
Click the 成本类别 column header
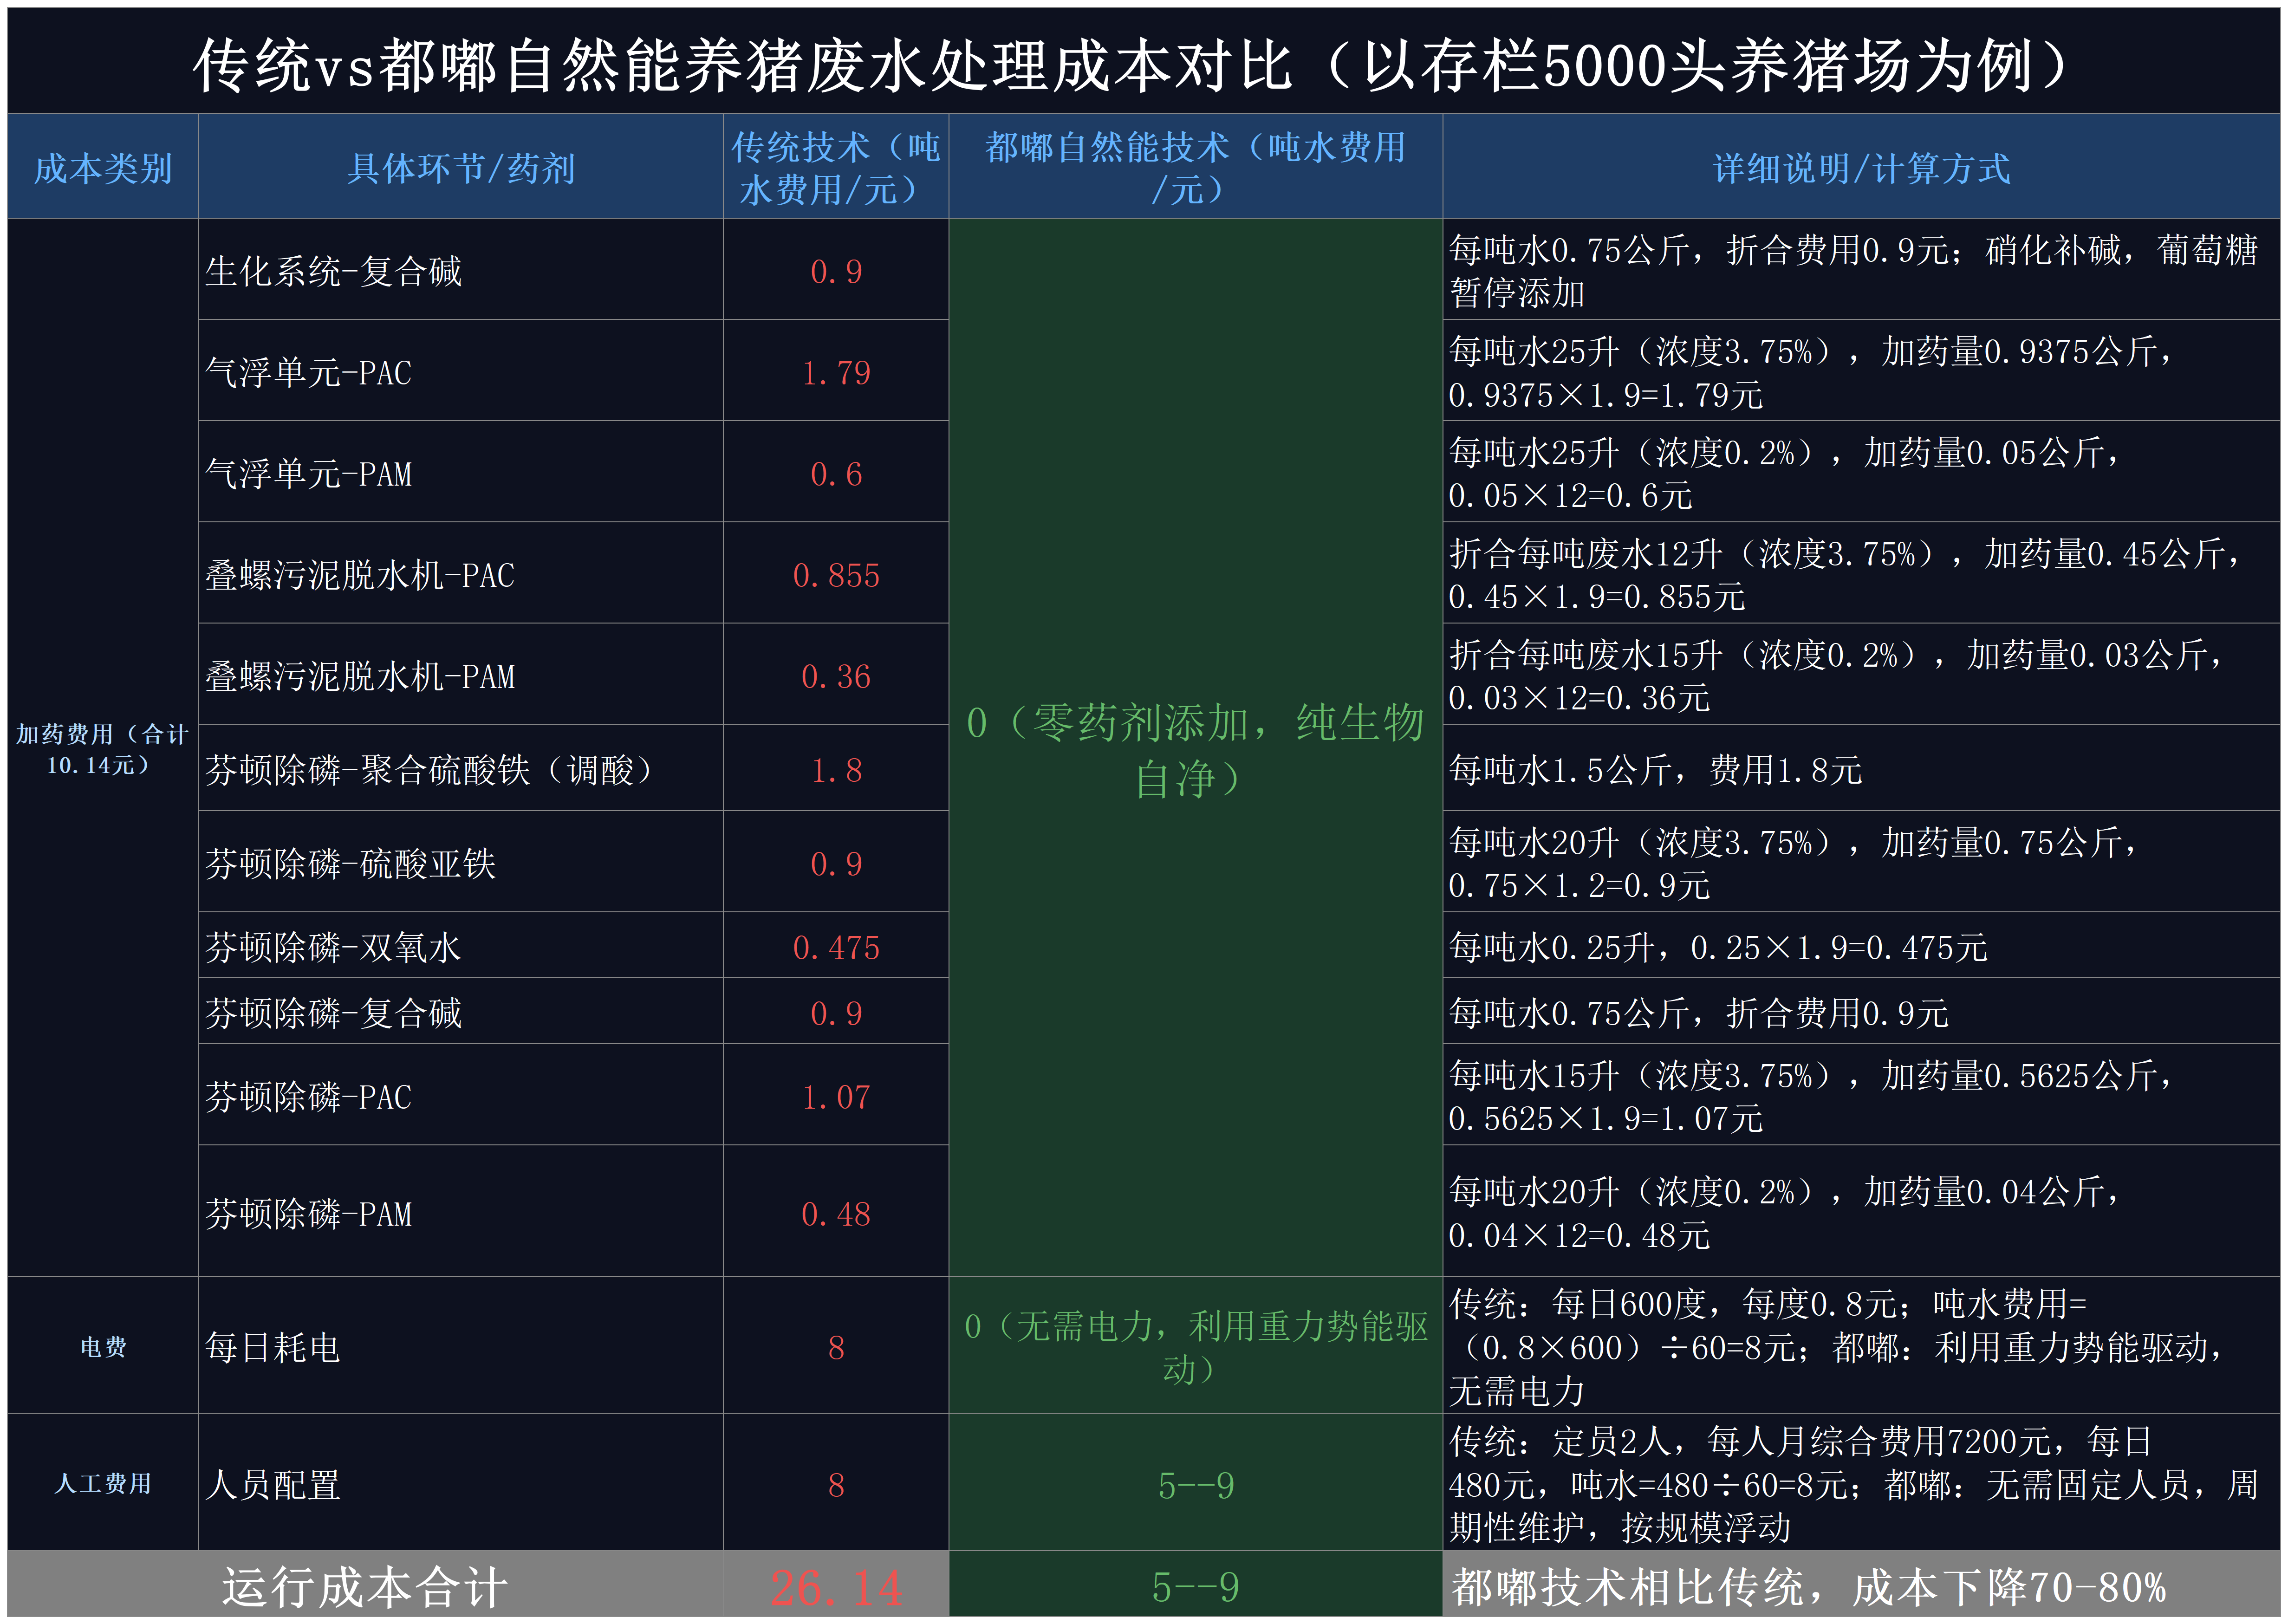pos(103,168)
